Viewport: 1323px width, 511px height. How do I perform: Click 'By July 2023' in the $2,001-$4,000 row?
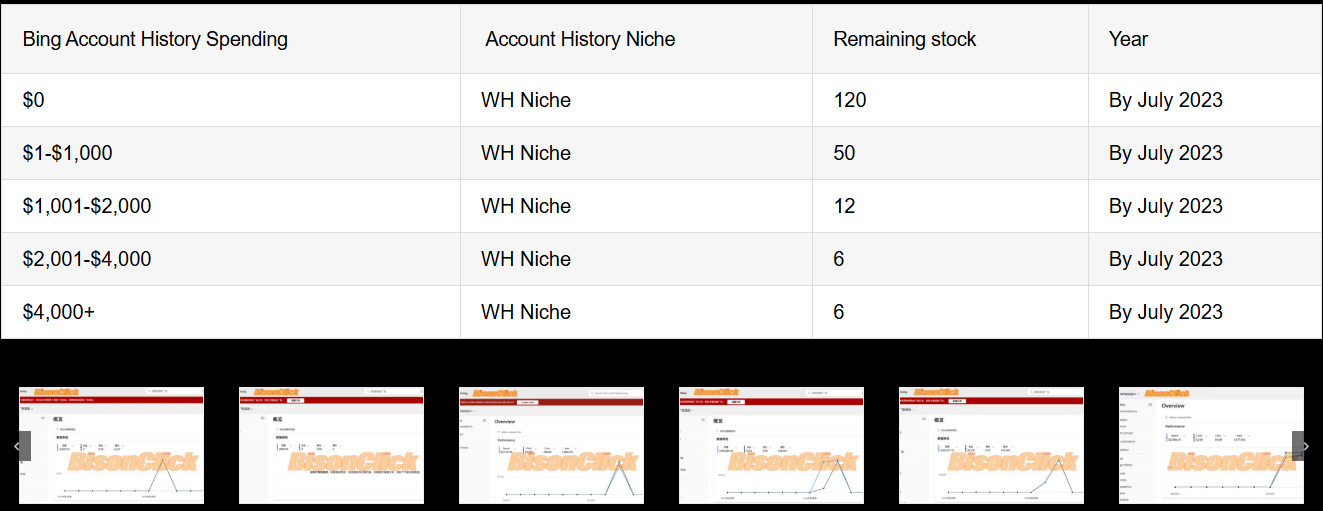pyautogui.click(x=1166, y=259)
